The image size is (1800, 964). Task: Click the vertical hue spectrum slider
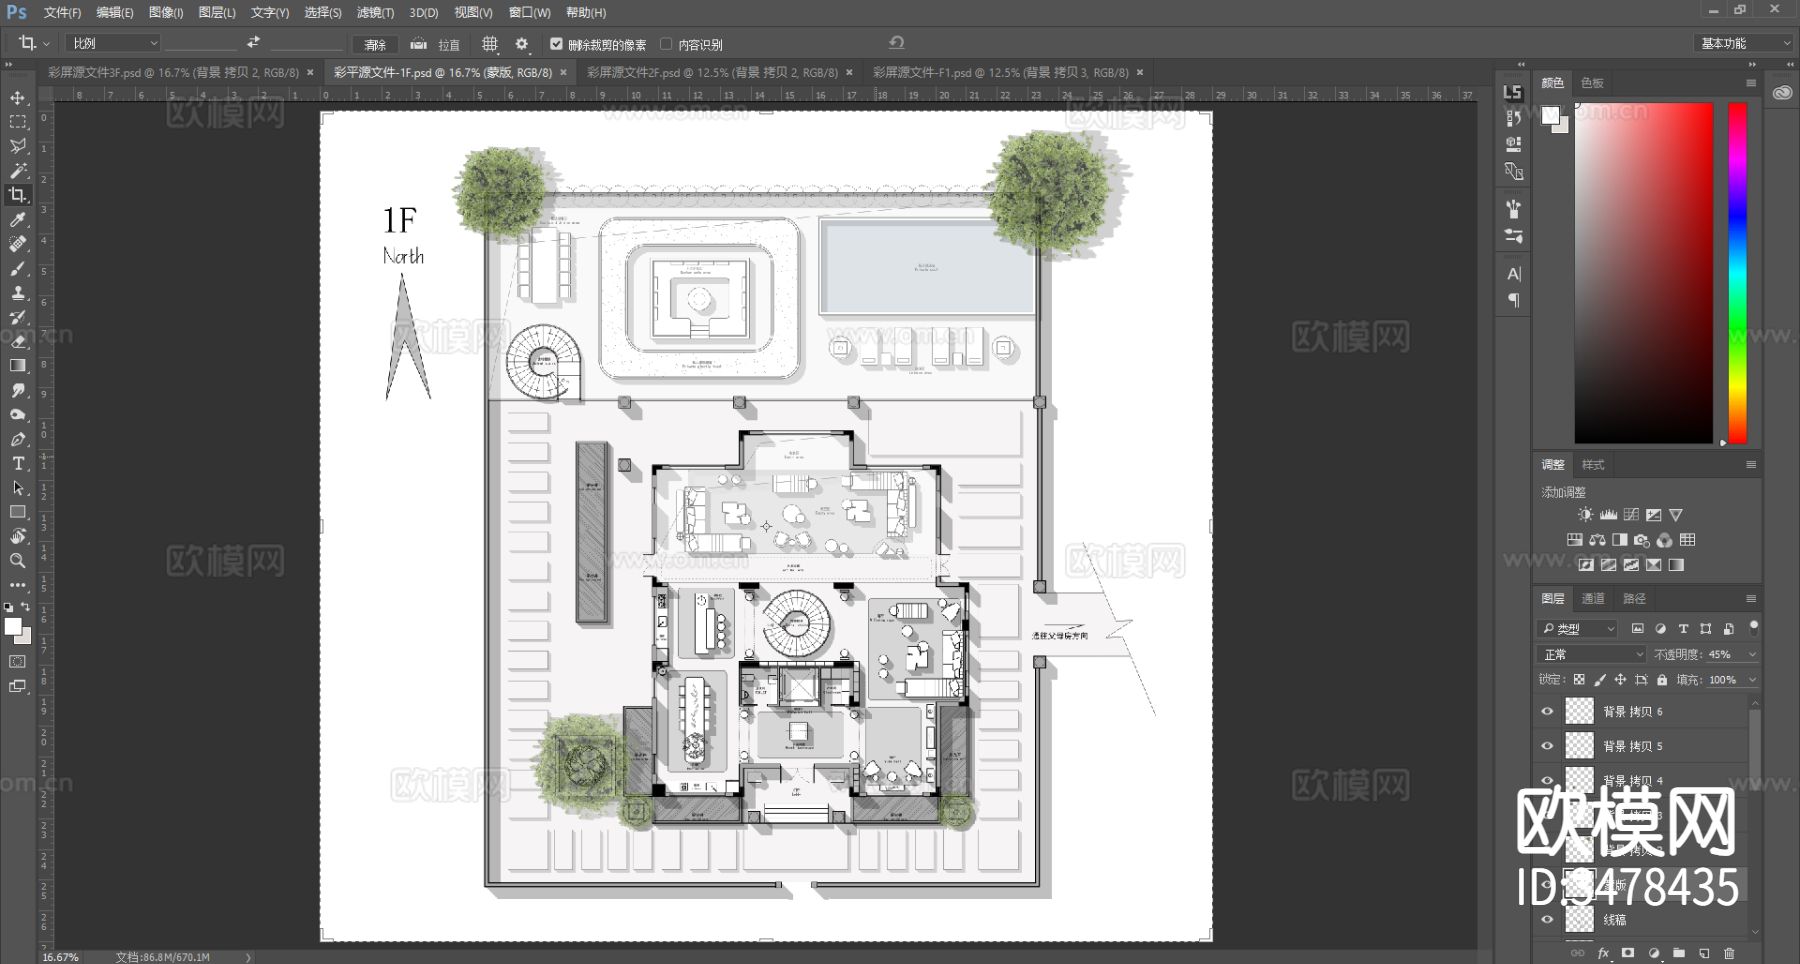coord(1738,272)
